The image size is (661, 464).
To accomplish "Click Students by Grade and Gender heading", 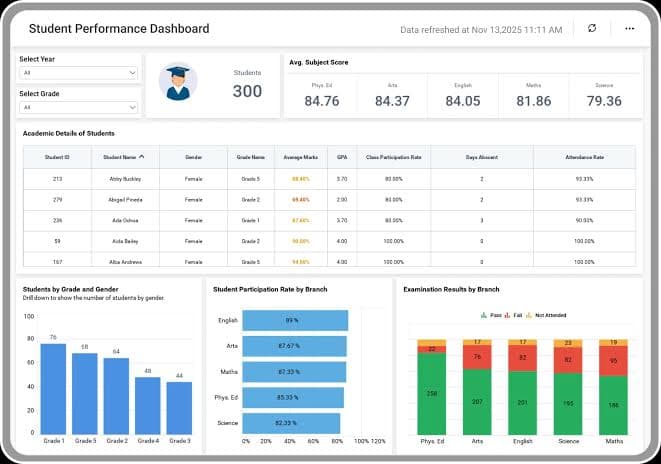I will point(70,289).
